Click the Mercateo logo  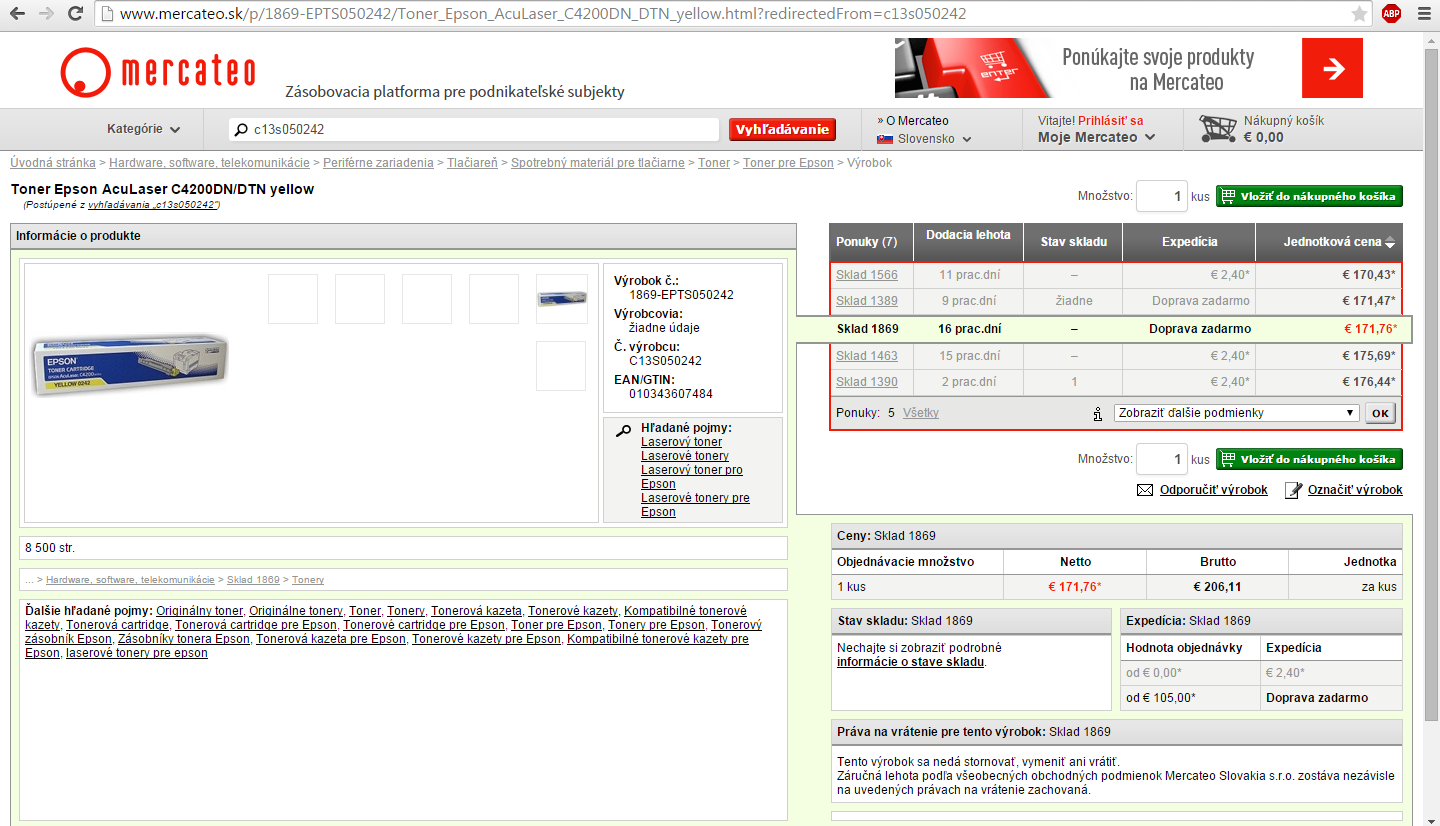click(158, 72)
